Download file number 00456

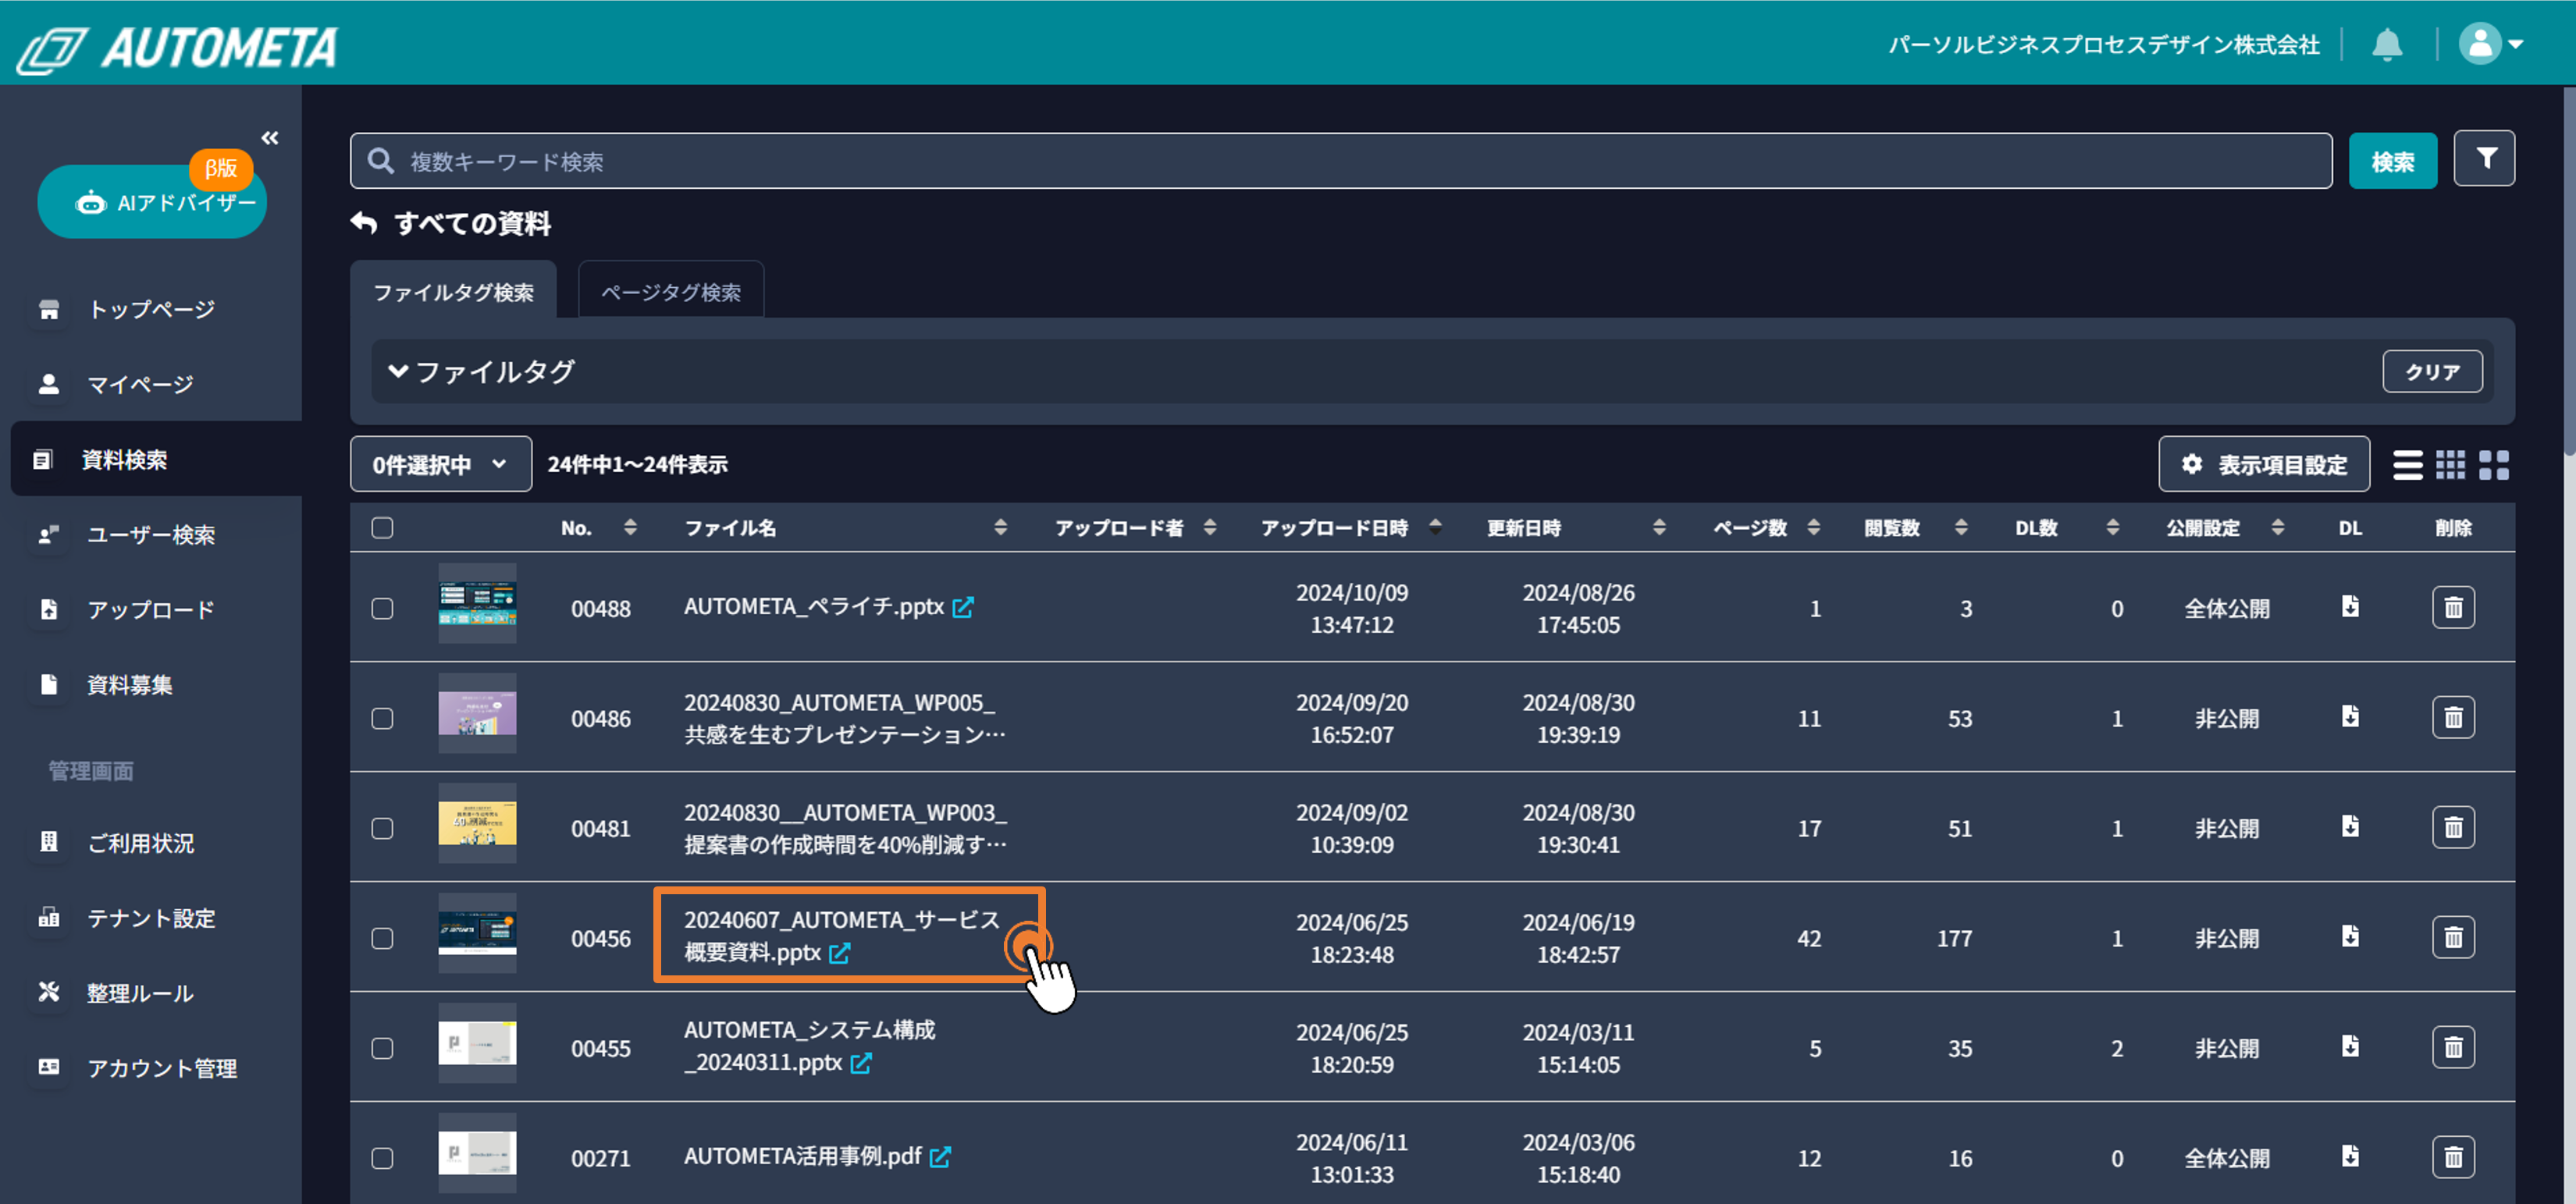[x=2350, y=937]
